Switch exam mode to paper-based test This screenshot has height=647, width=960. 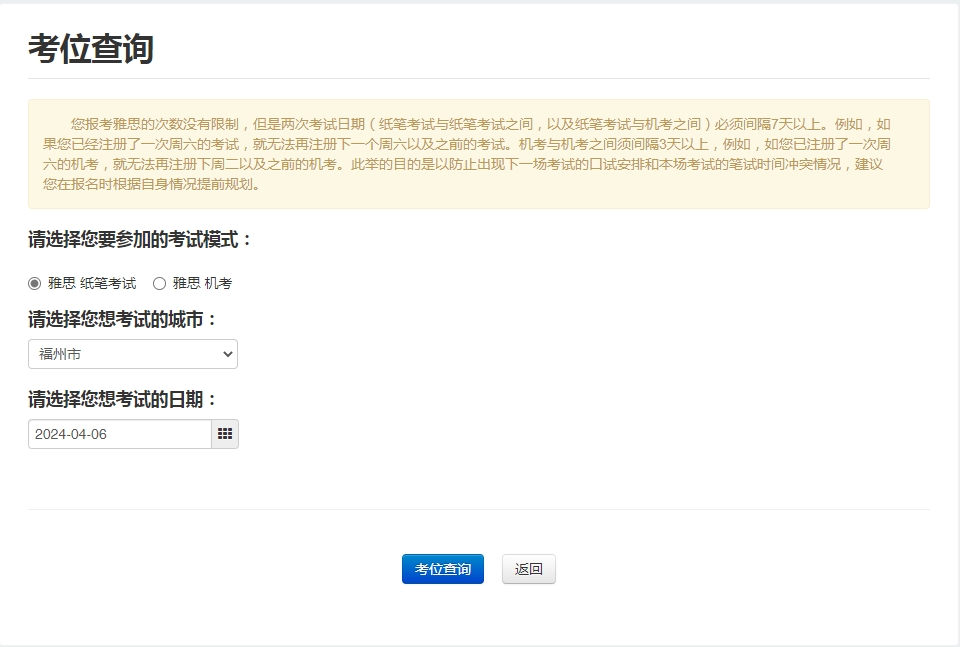point(34,283)
